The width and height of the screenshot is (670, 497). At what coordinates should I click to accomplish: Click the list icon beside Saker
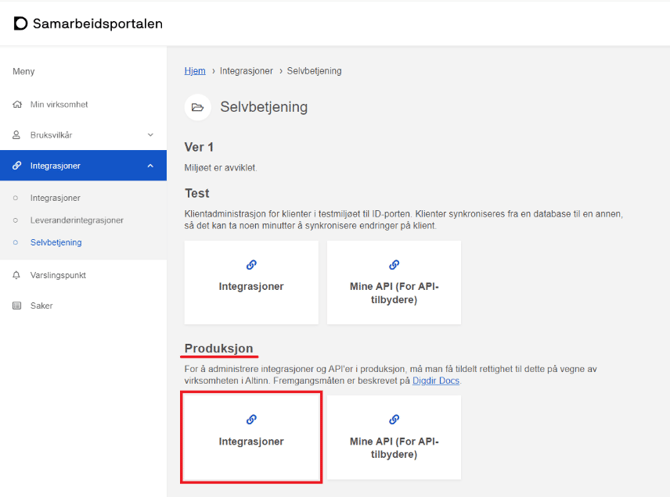(x=17, y=306)
